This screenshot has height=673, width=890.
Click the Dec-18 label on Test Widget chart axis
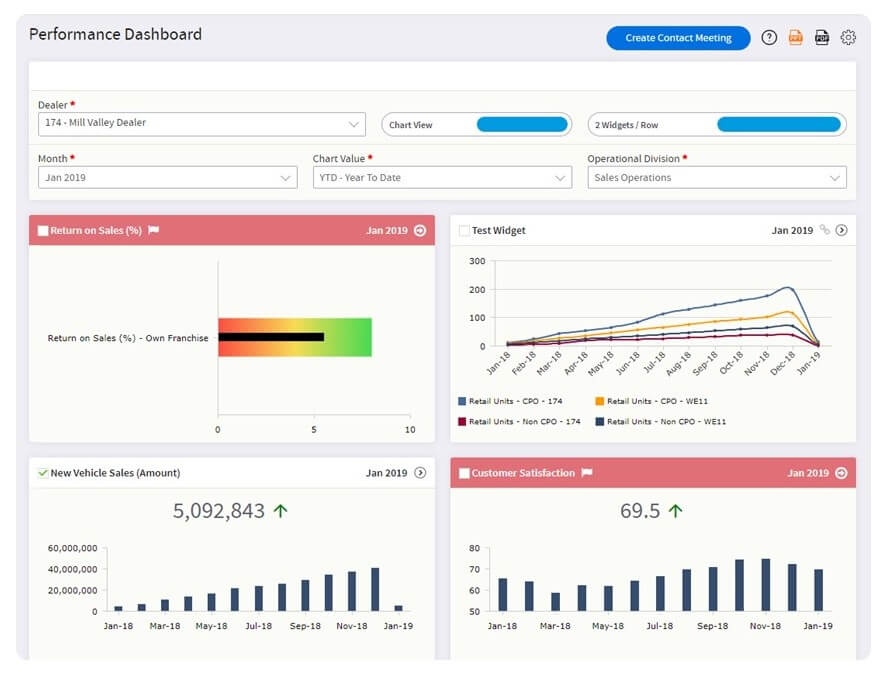[x=783, y=363]
